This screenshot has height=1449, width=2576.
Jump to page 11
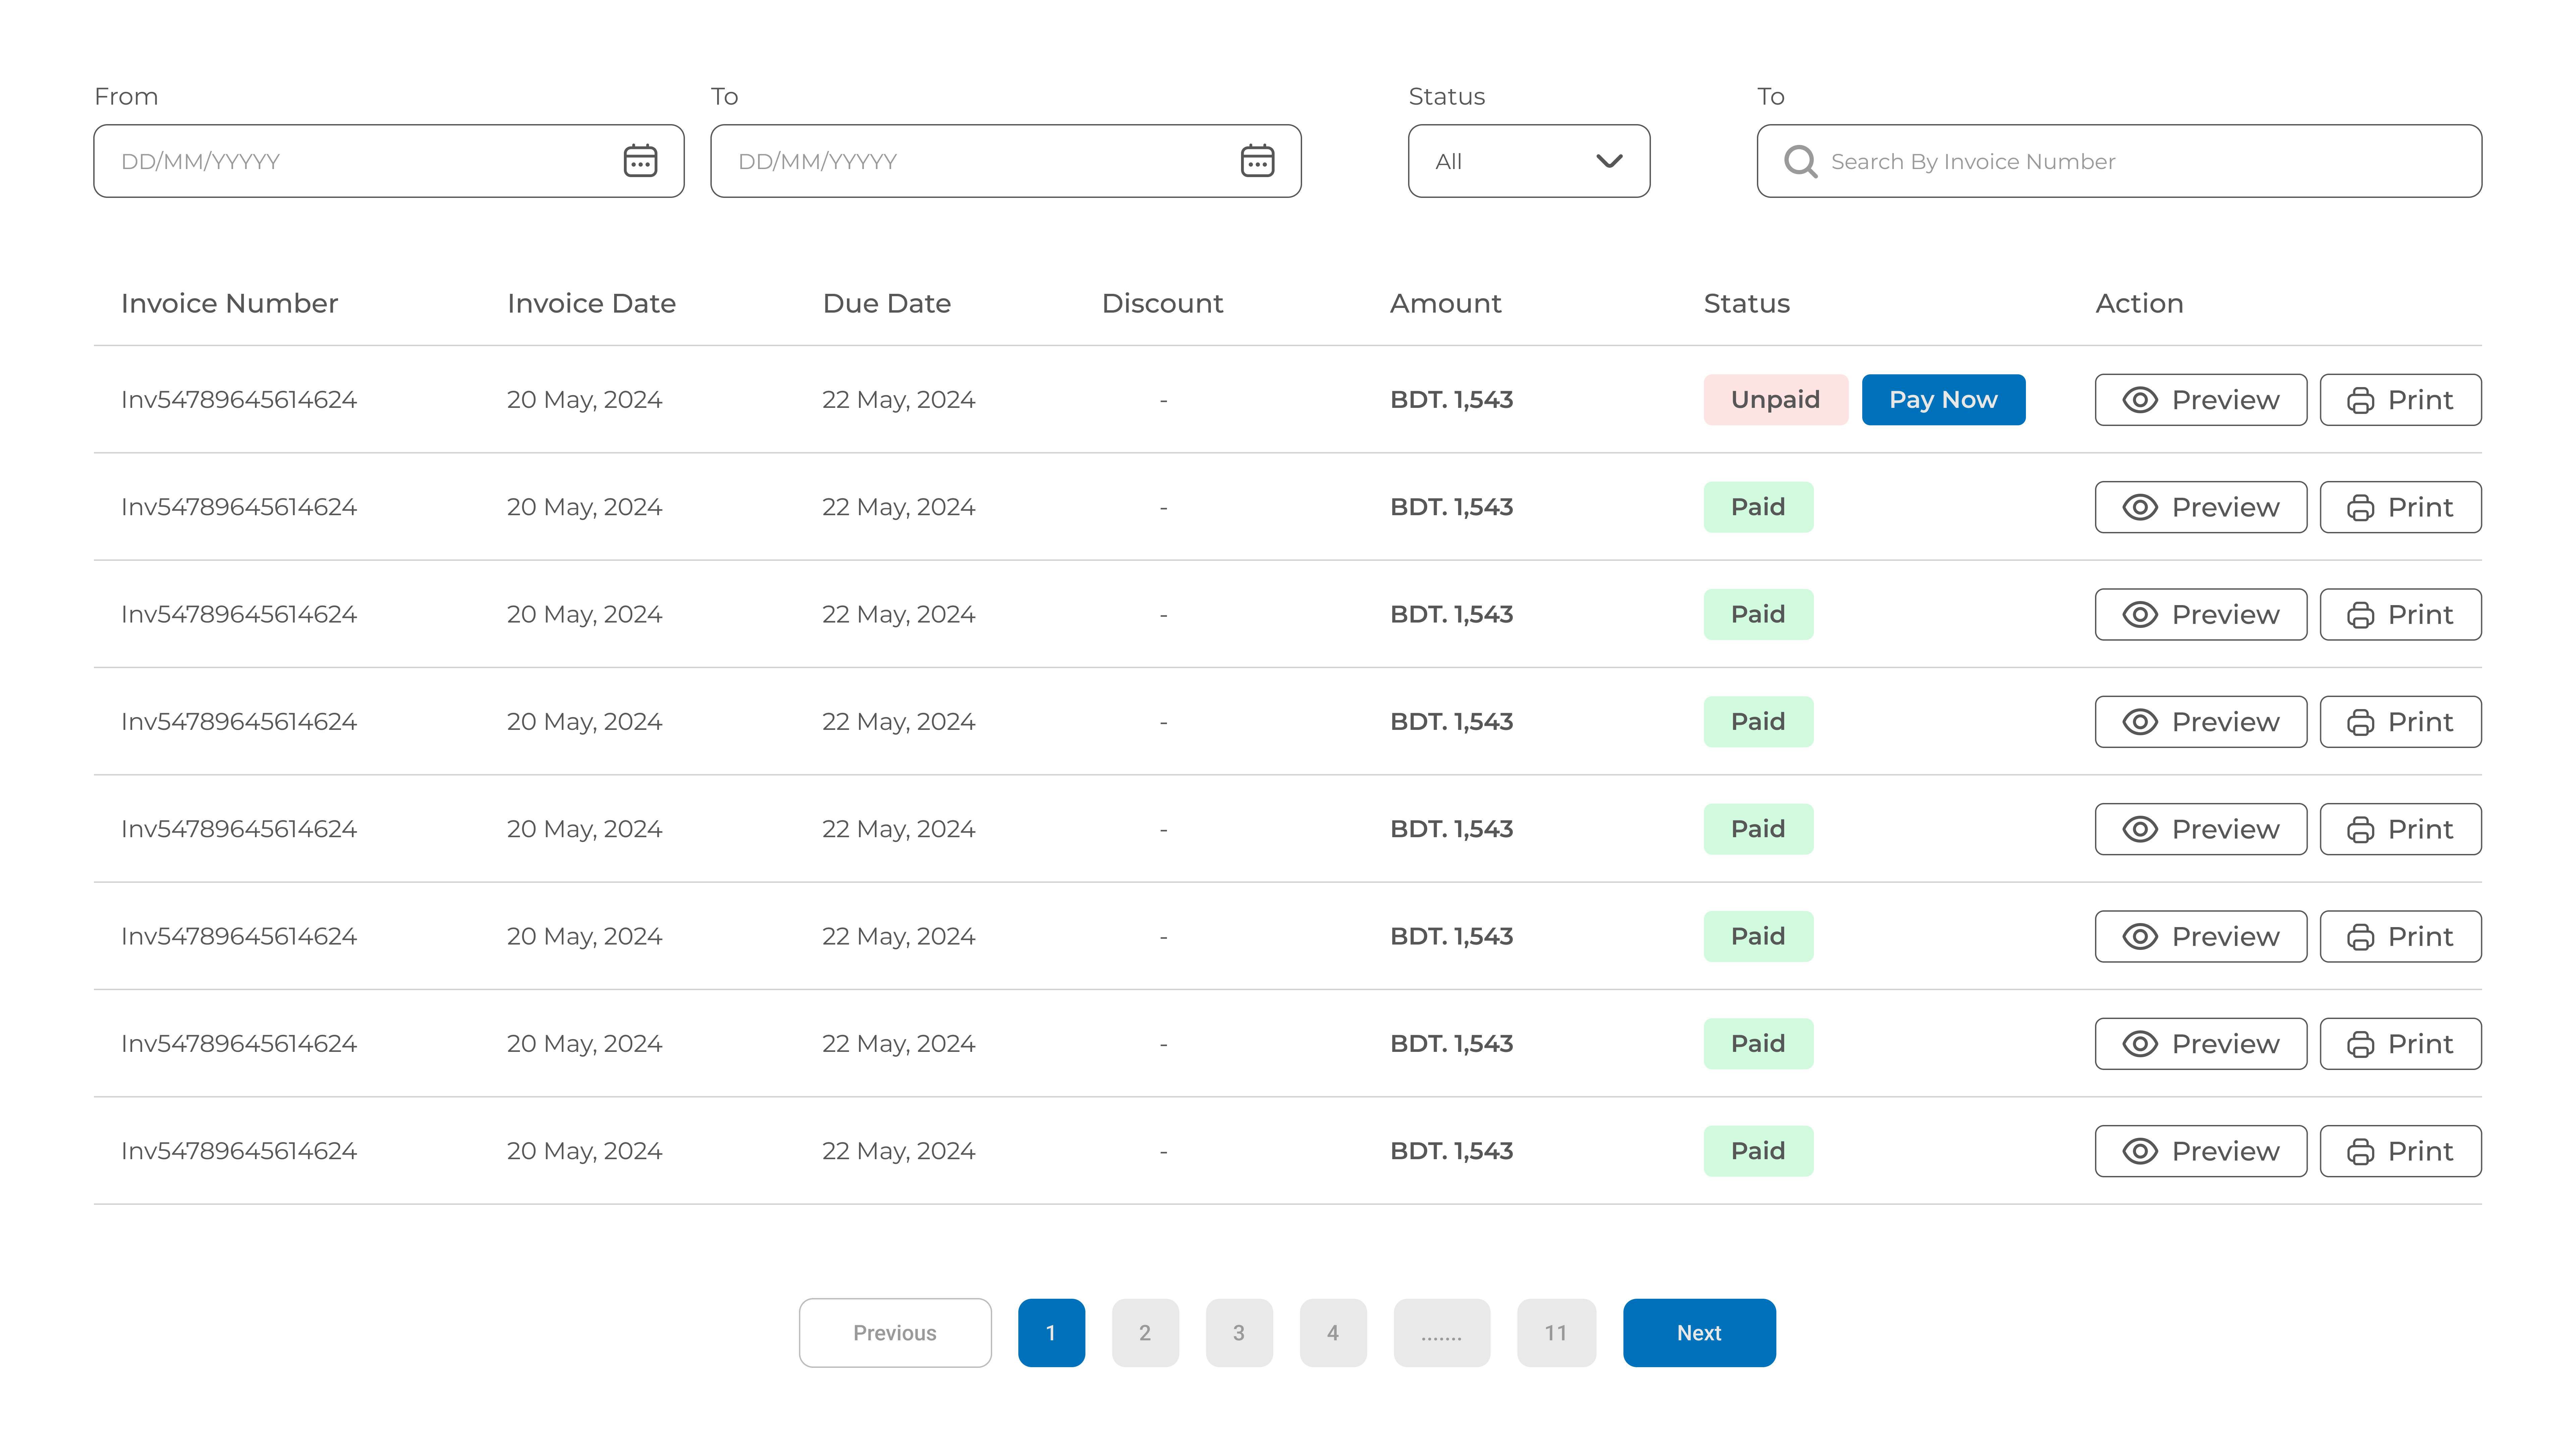tap(1556, 1333)
